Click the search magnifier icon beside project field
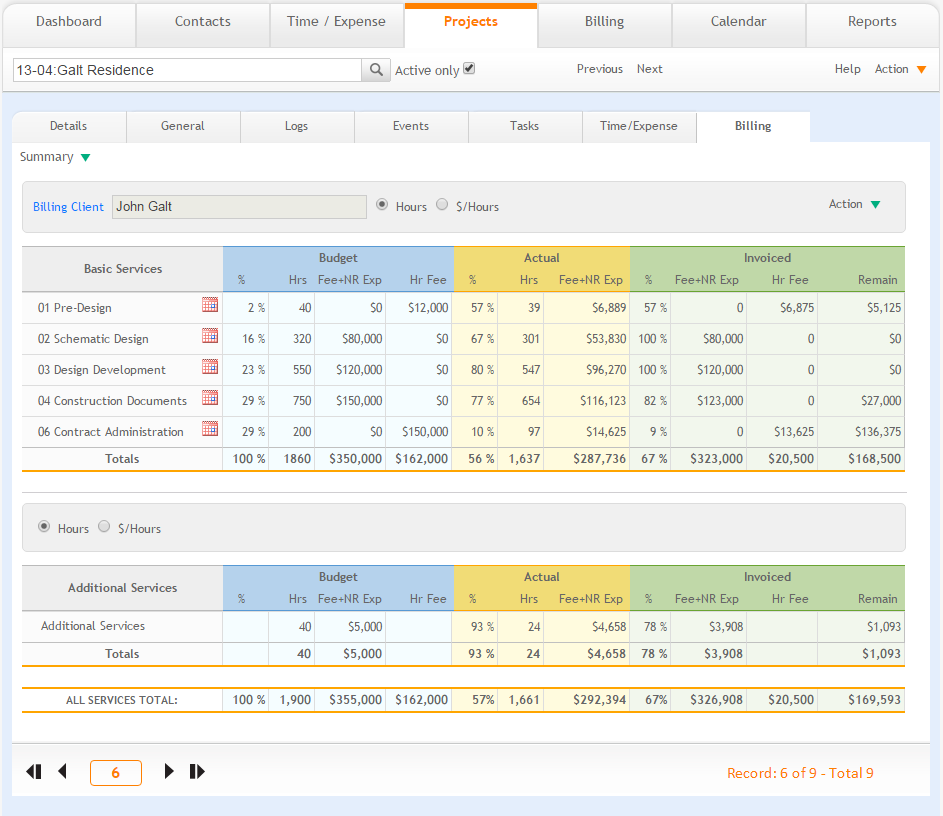943x816 pixels. [x=376, y=70]
